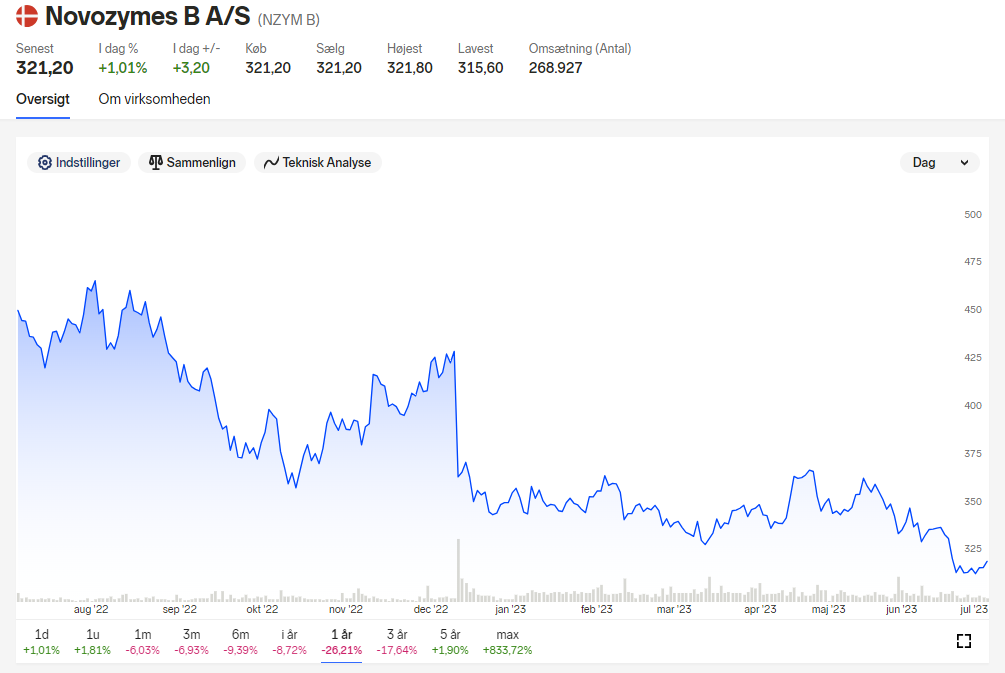Viewport: 1005px width, 673px height.
Task: Click the Novozymes B A/S heading
Action: pos(148,17)
